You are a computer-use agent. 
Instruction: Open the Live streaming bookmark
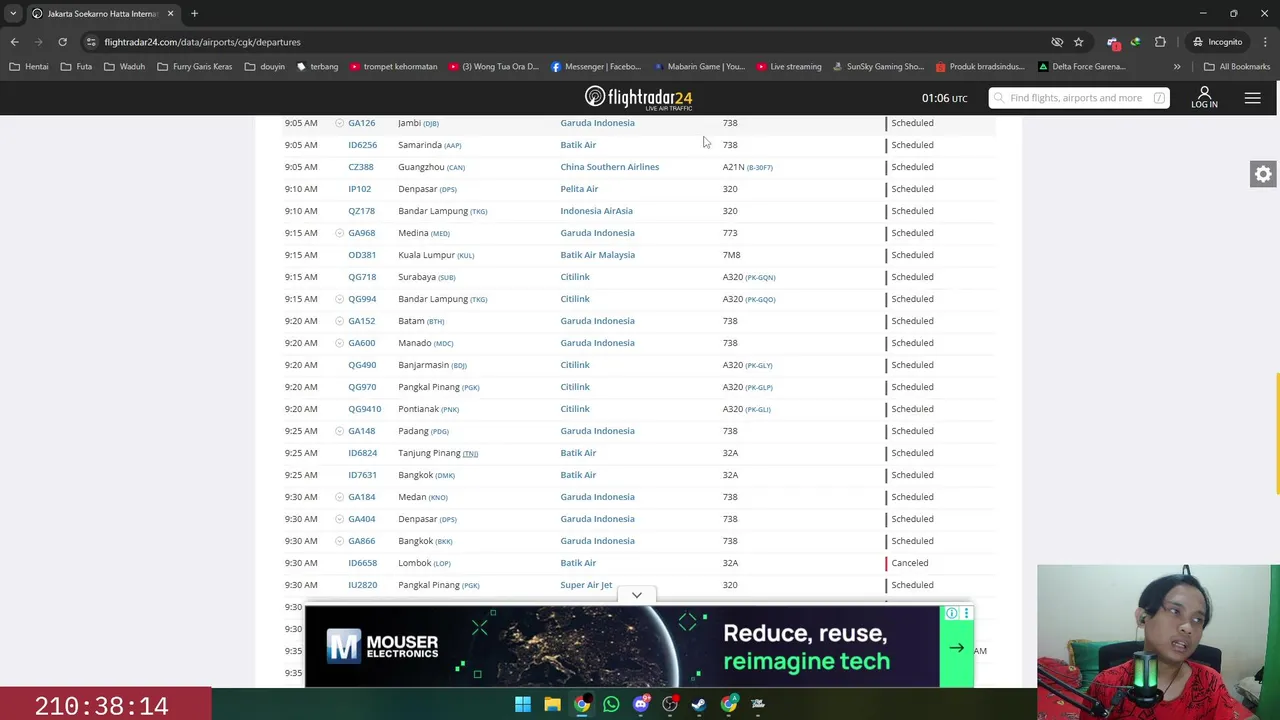tap(788, 67)
